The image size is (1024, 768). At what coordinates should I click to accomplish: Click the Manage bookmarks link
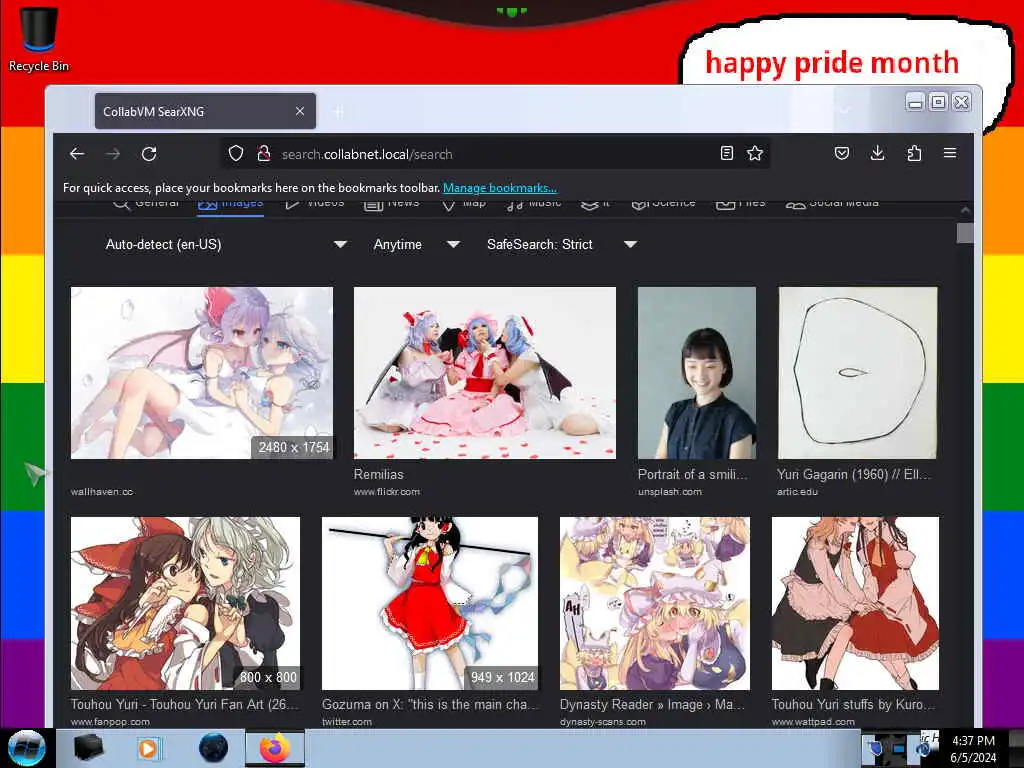click(500, 188)
